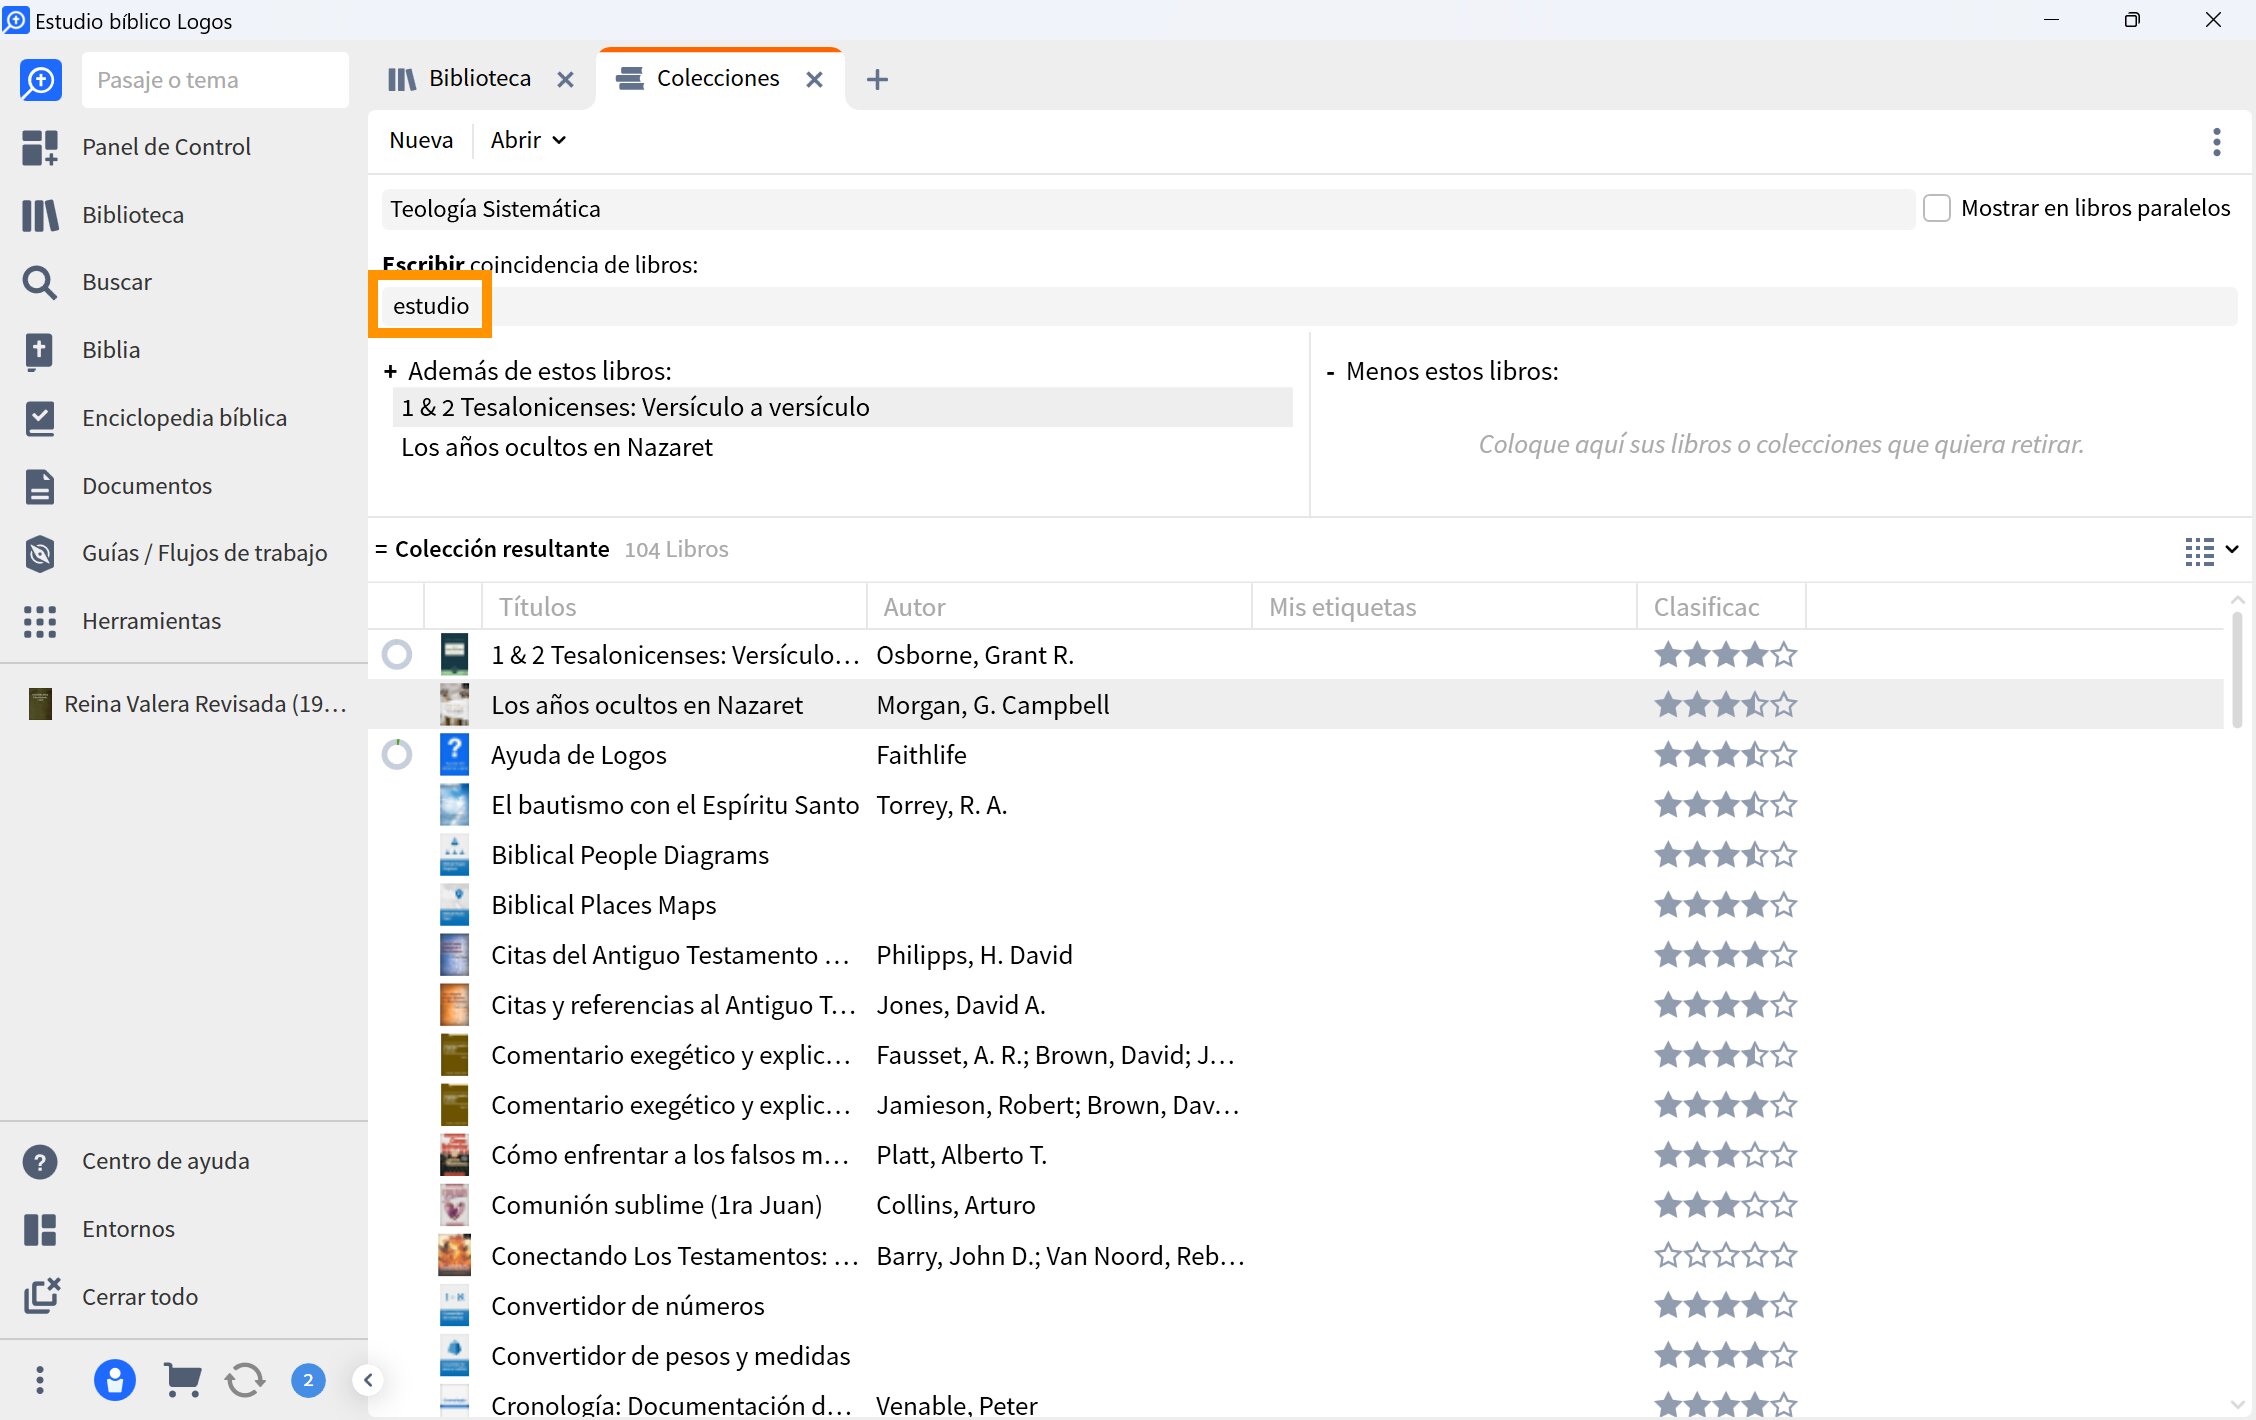
Task: Sort by Autor column header
Action: (x=1059, y=607)
